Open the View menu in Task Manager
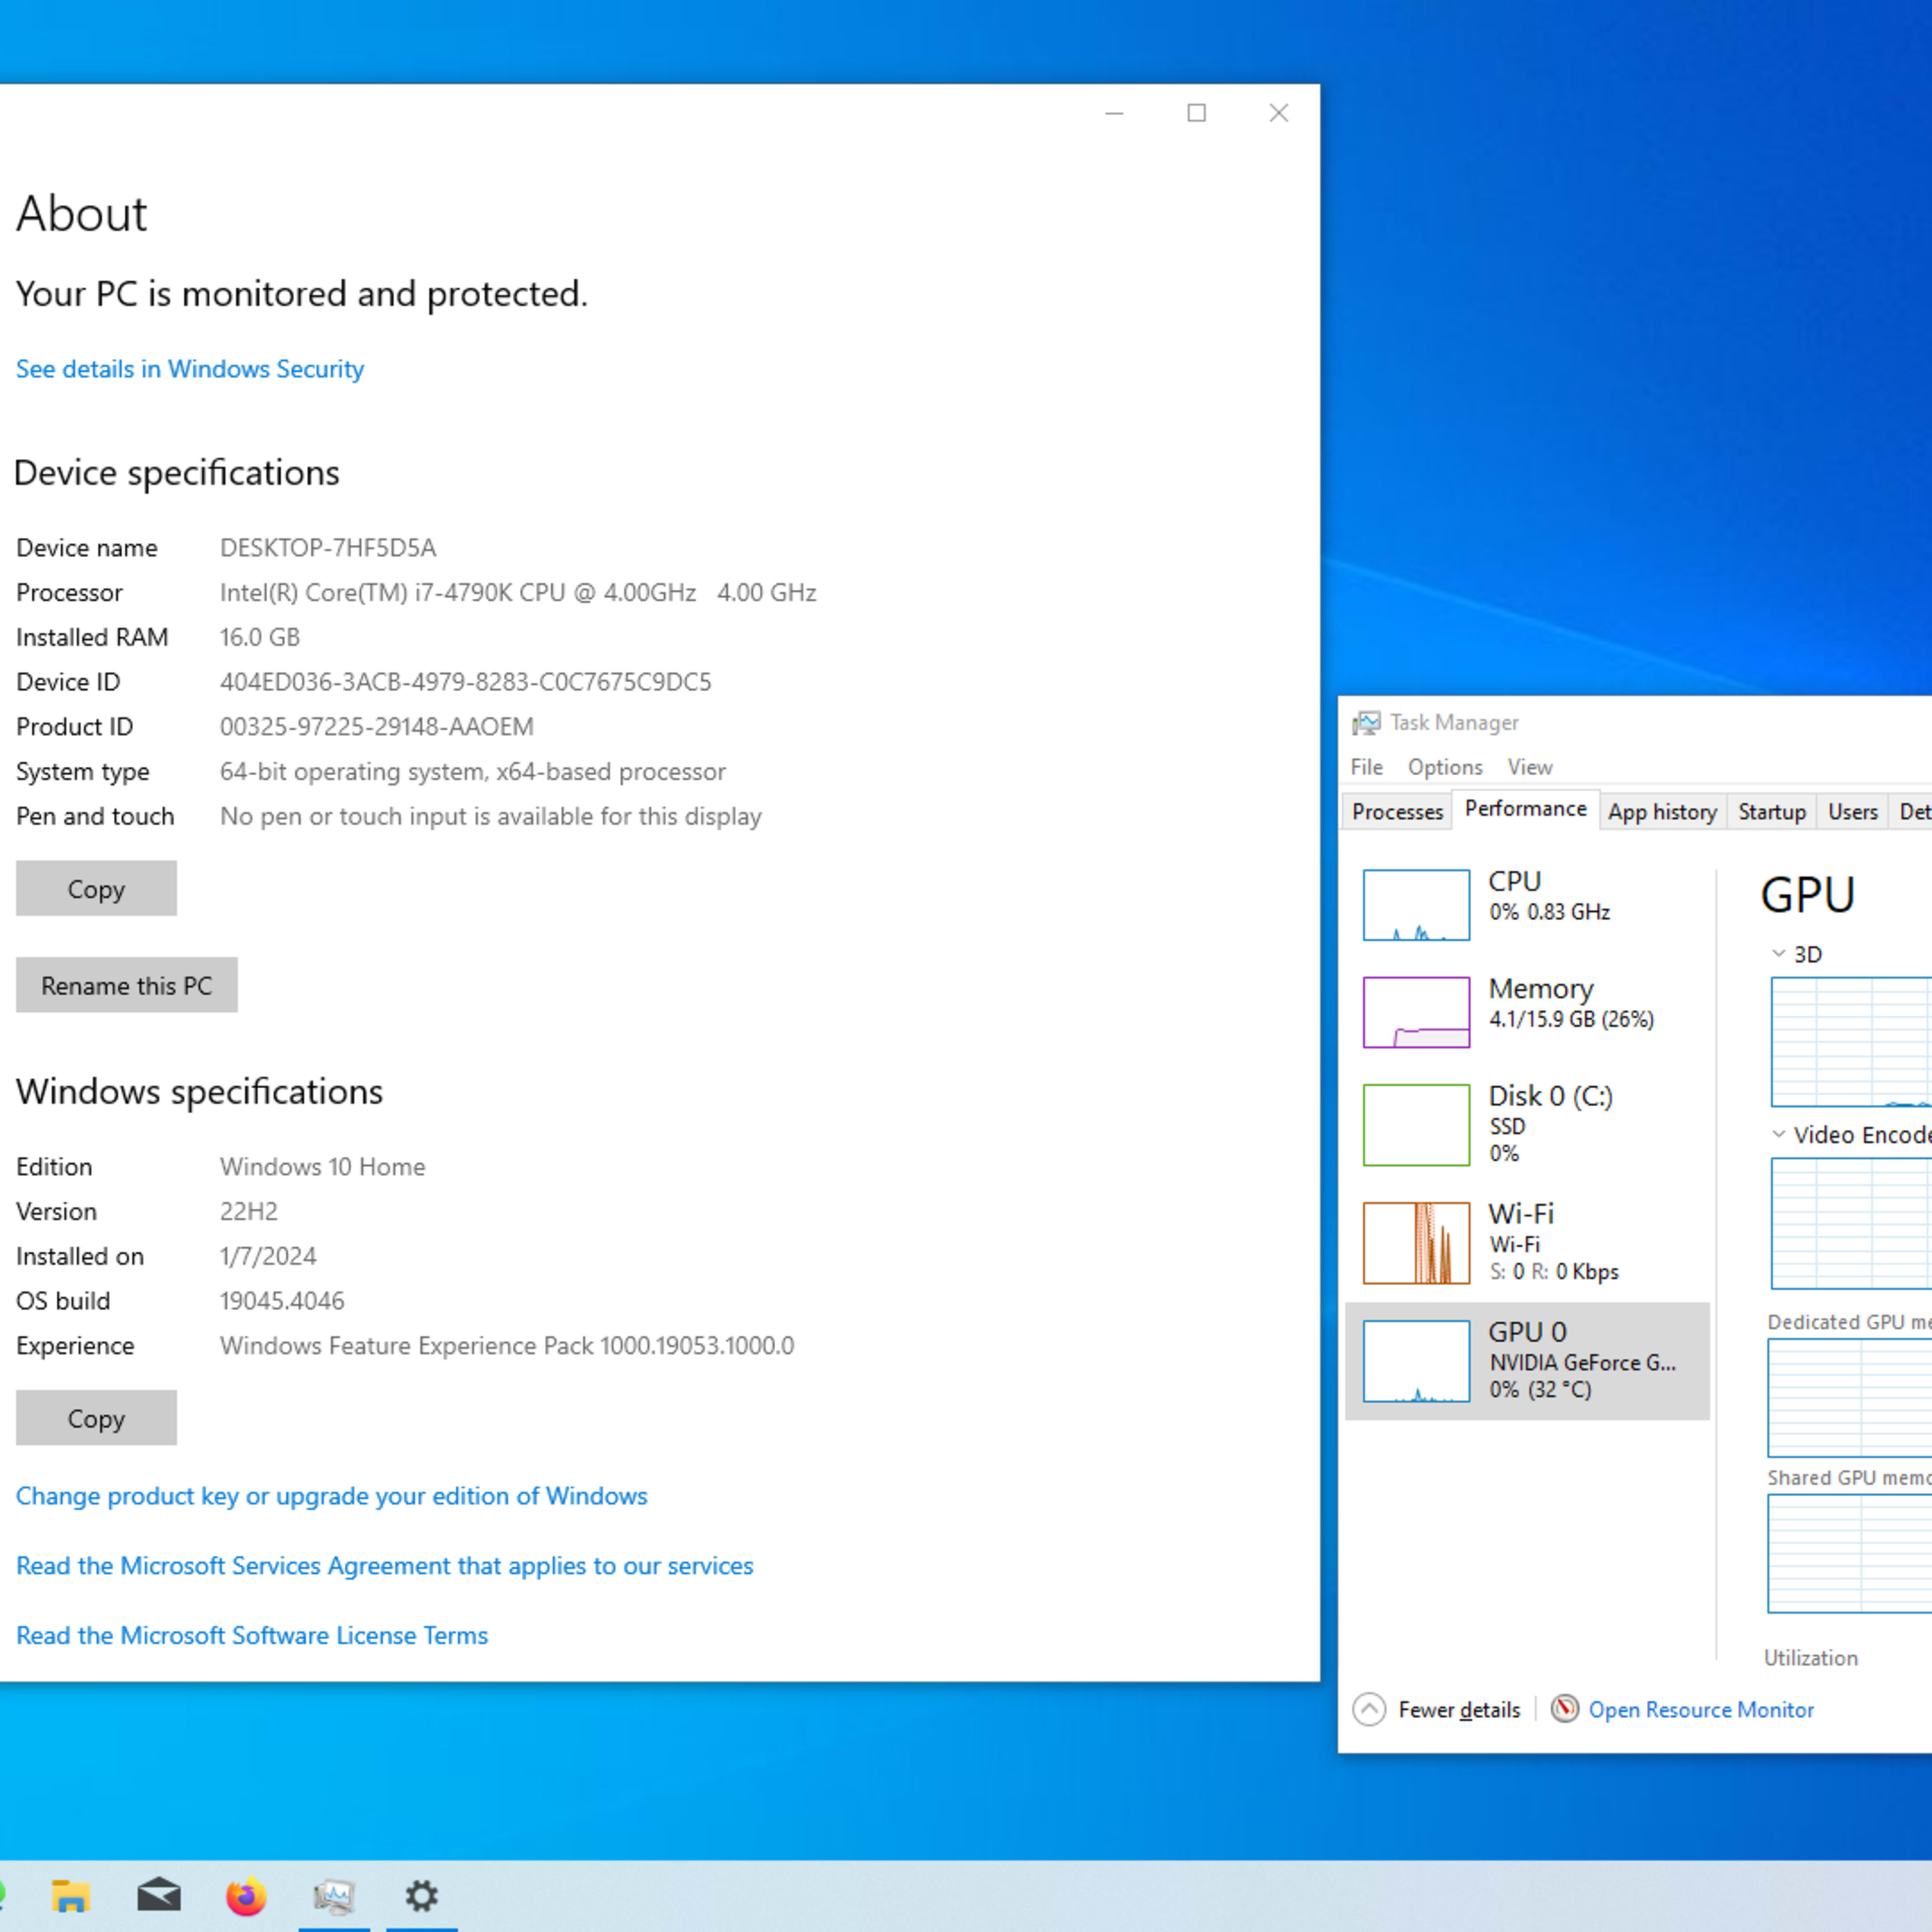 click(1529, 767)
